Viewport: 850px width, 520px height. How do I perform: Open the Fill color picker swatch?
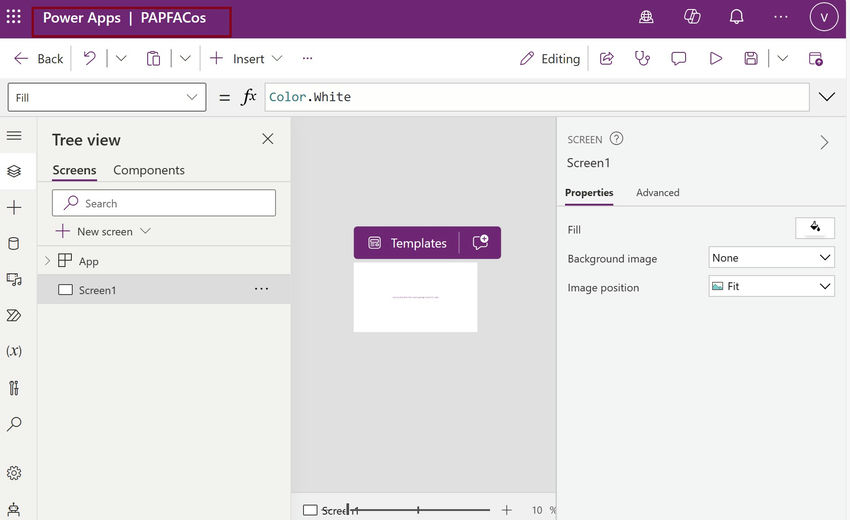coord(815,228)
